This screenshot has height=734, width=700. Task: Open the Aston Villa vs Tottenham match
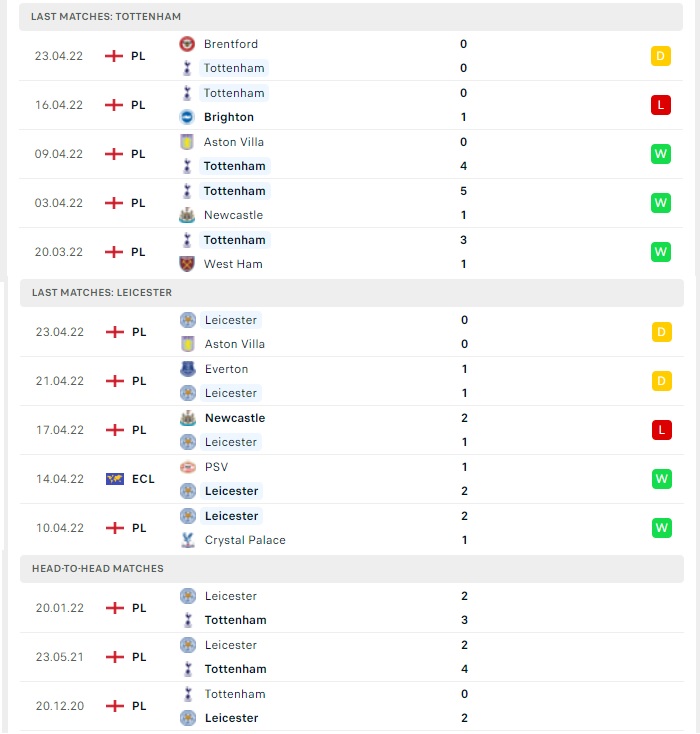(x=351, y=154)
